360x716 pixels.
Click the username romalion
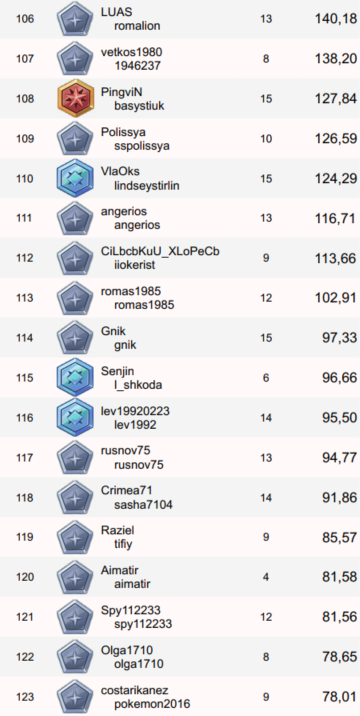[x=137, y=26]
